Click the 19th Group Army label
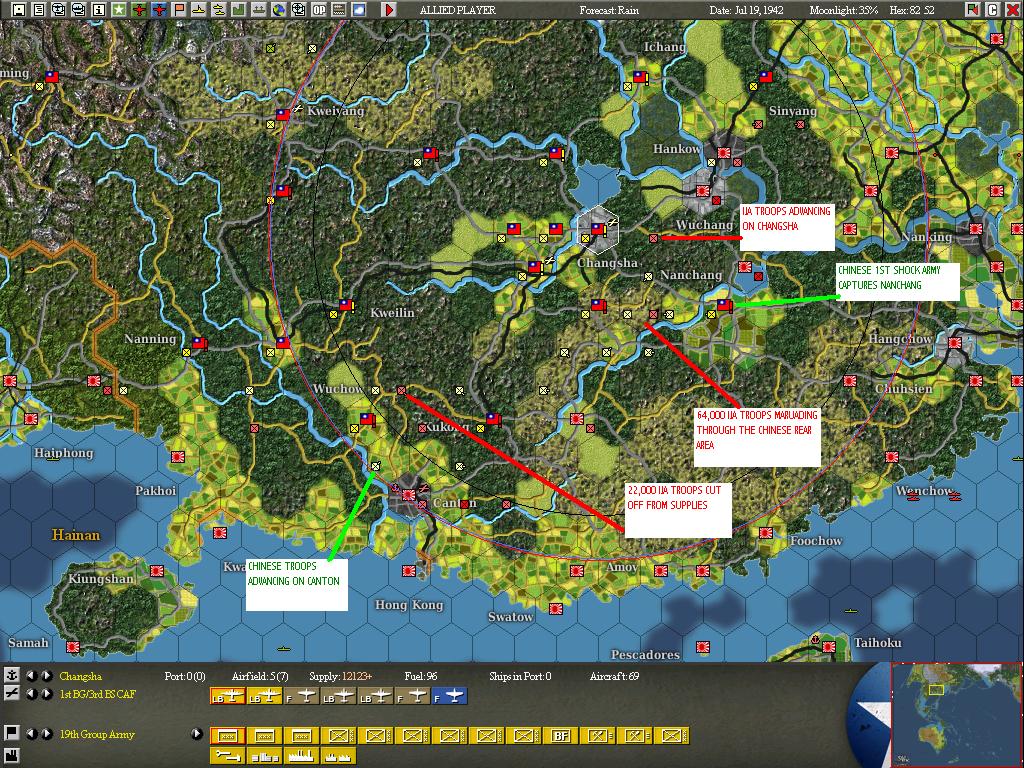The image size is (1024, 768). pyautogui.click(x=97, y=734)
